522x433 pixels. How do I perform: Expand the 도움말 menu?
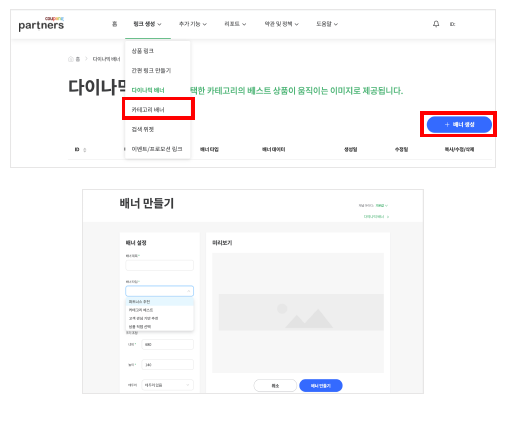click(x=327, y=24)
